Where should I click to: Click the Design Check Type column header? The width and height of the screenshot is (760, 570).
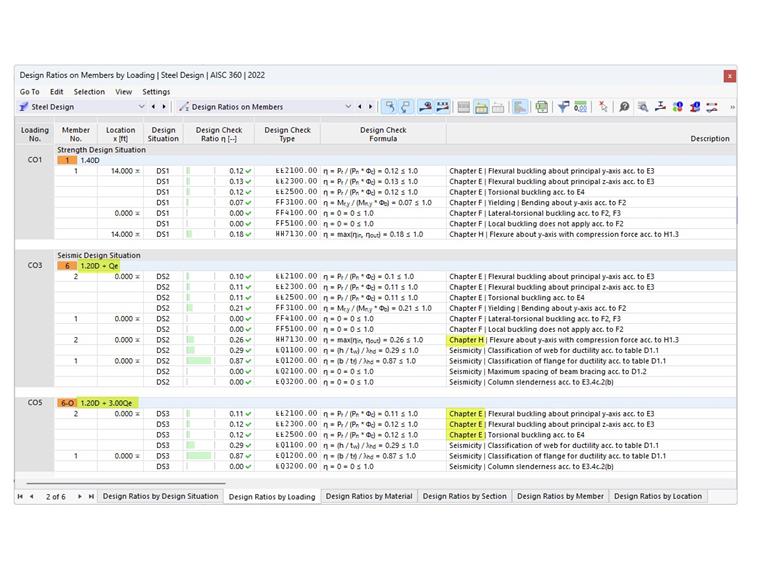coord(287,134)
